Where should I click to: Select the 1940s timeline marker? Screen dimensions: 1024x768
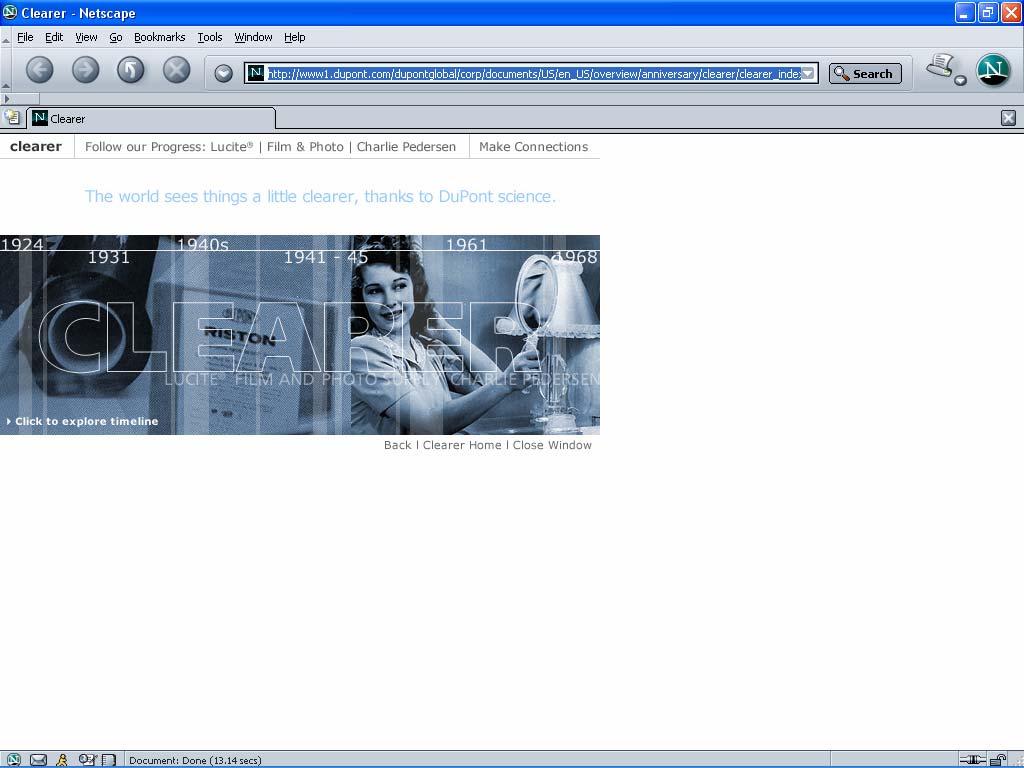click(202, 244)
